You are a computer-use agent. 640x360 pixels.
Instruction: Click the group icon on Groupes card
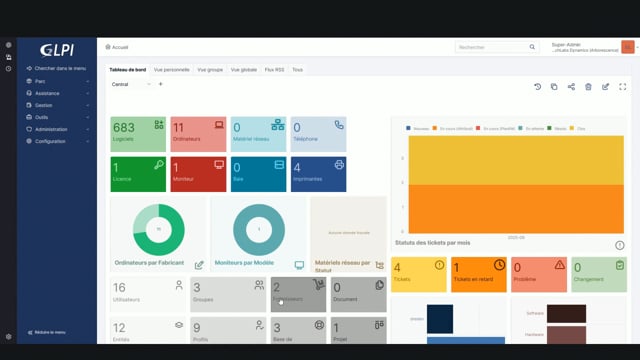[x=259, y=285]
